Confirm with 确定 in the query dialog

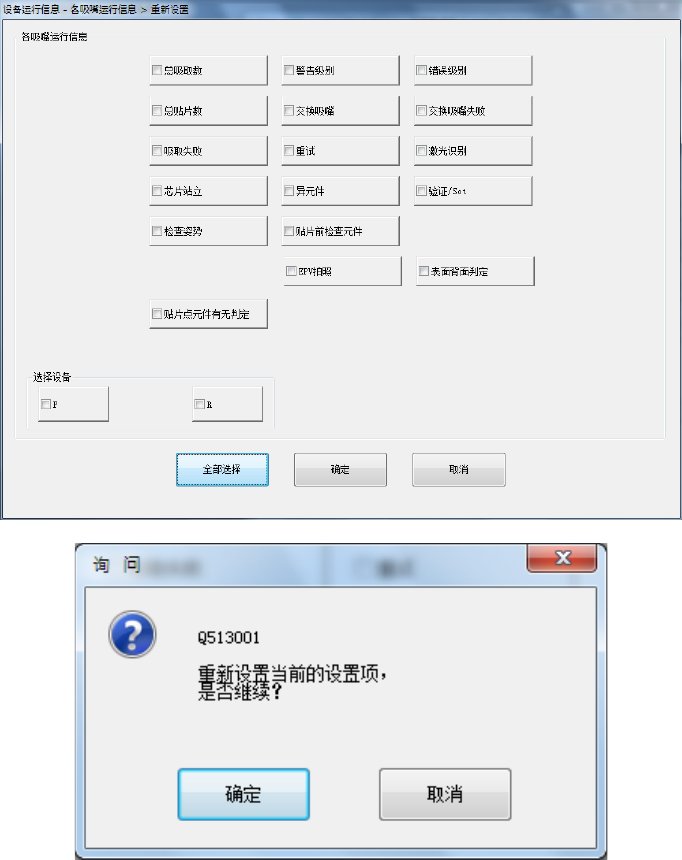pos(244,794)
